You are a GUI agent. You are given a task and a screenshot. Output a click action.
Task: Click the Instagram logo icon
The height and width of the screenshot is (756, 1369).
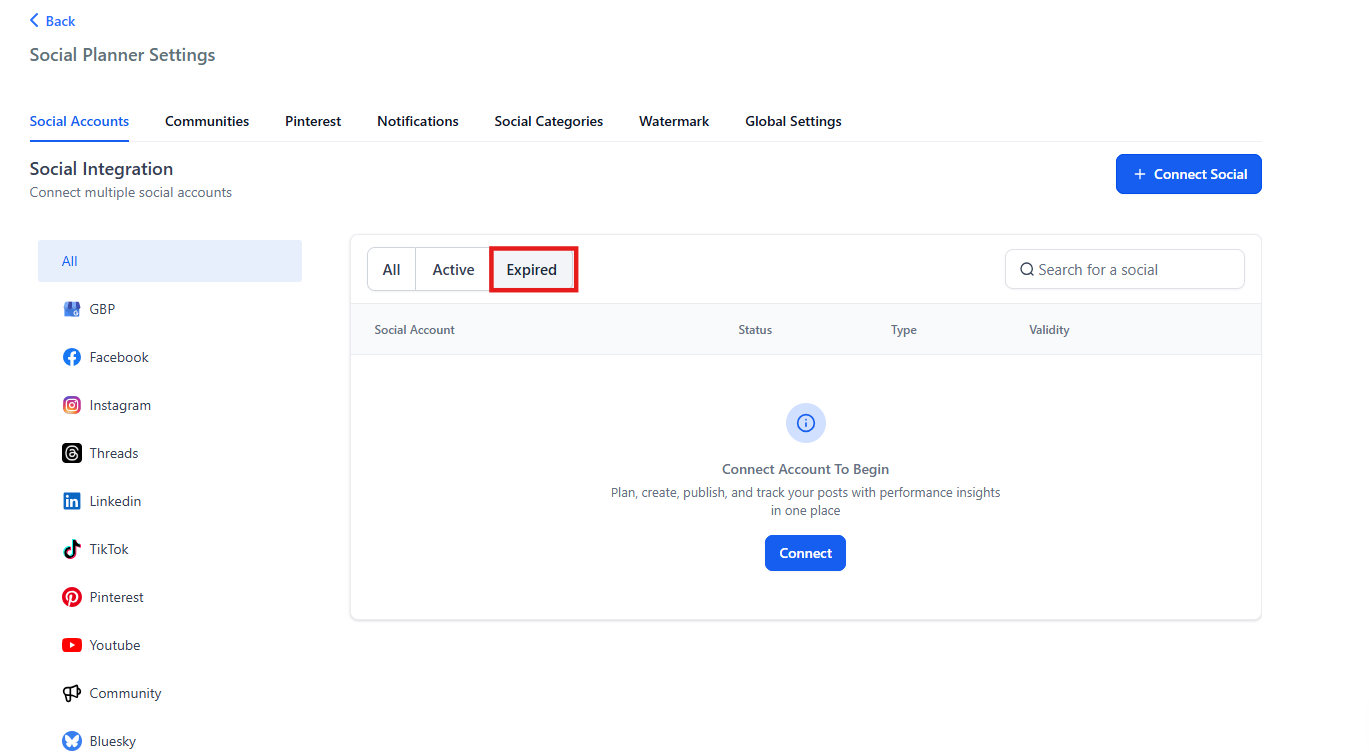[x=72, y=405]
